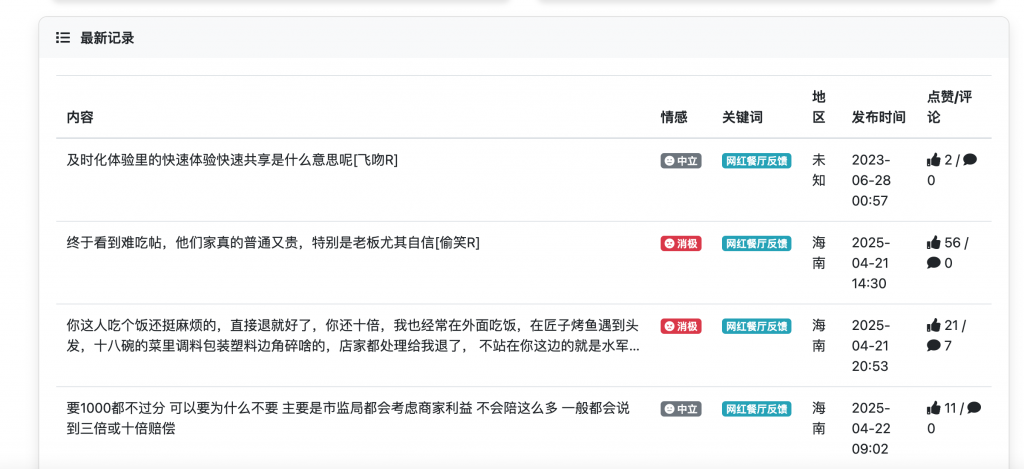The width and height of the screenshot is (1024, 469).
Task: Click the 点赞/评论 column header
Action: [950, 107]
